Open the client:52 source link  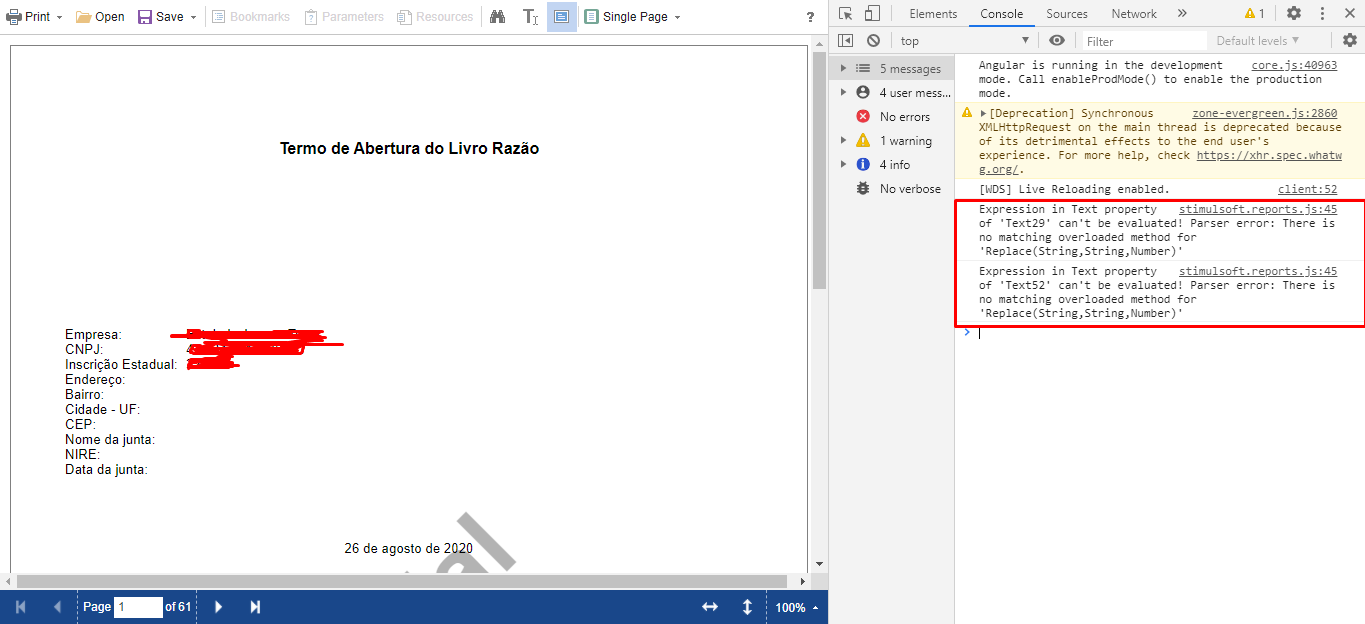[1307, 189]
